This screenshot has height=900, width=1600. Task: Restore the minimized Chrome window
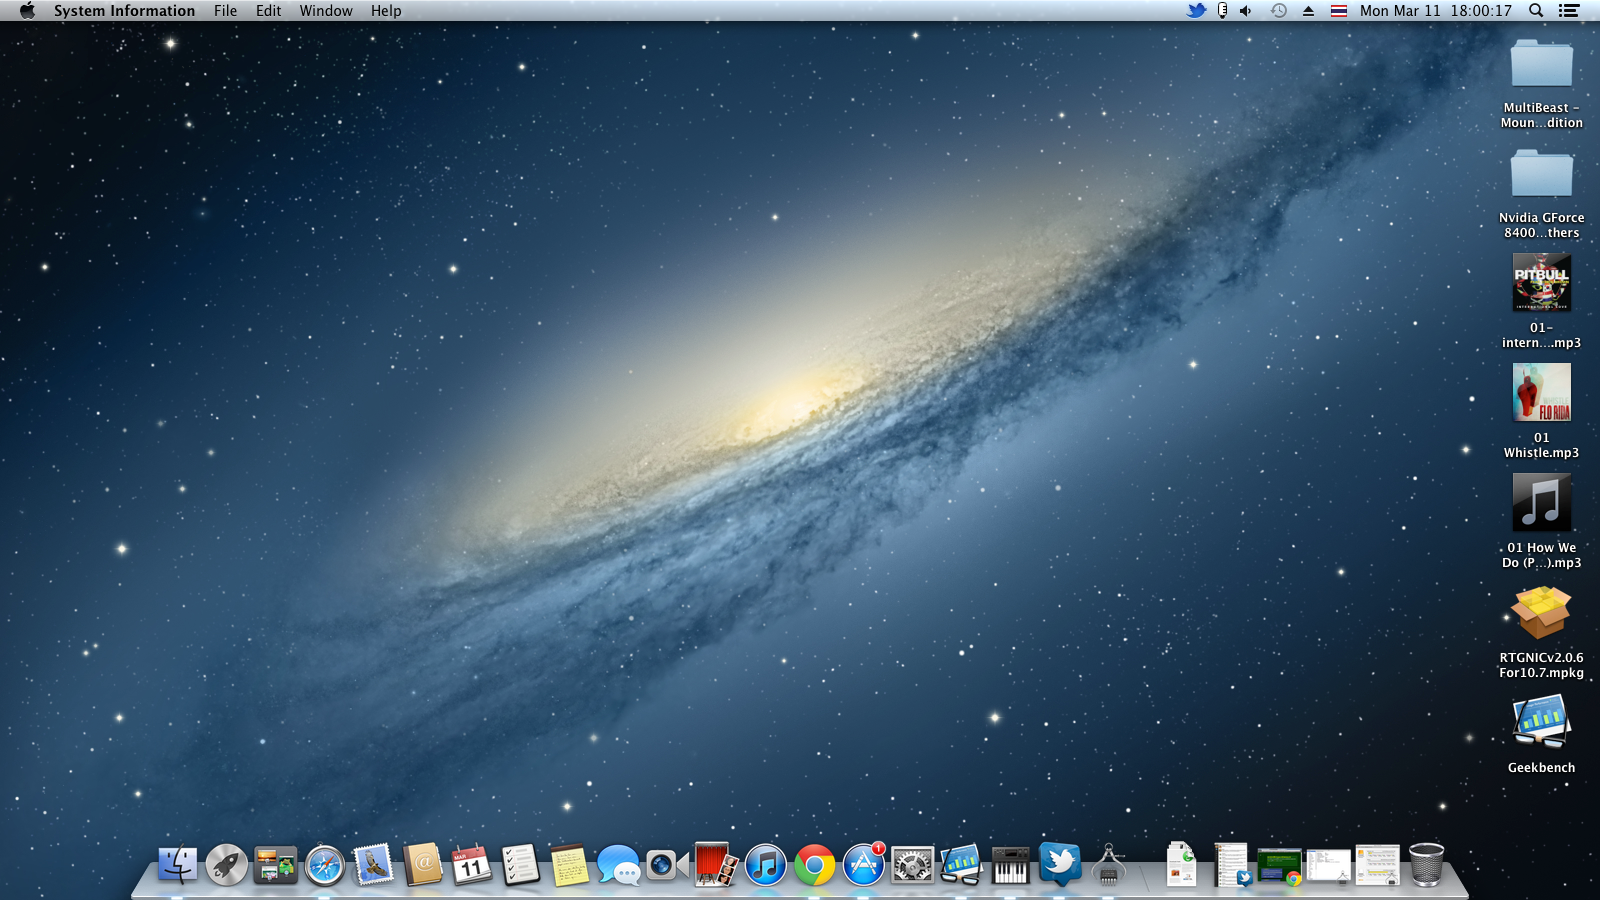click(x=1280, y=866)
